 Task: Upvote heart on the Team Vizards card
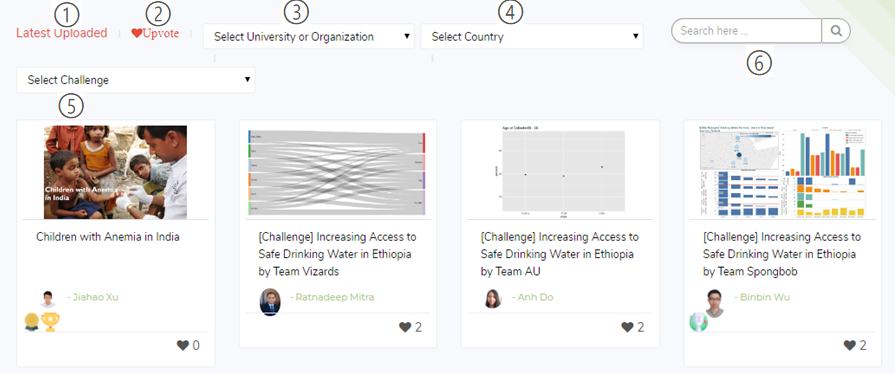(x=405, y=327)
